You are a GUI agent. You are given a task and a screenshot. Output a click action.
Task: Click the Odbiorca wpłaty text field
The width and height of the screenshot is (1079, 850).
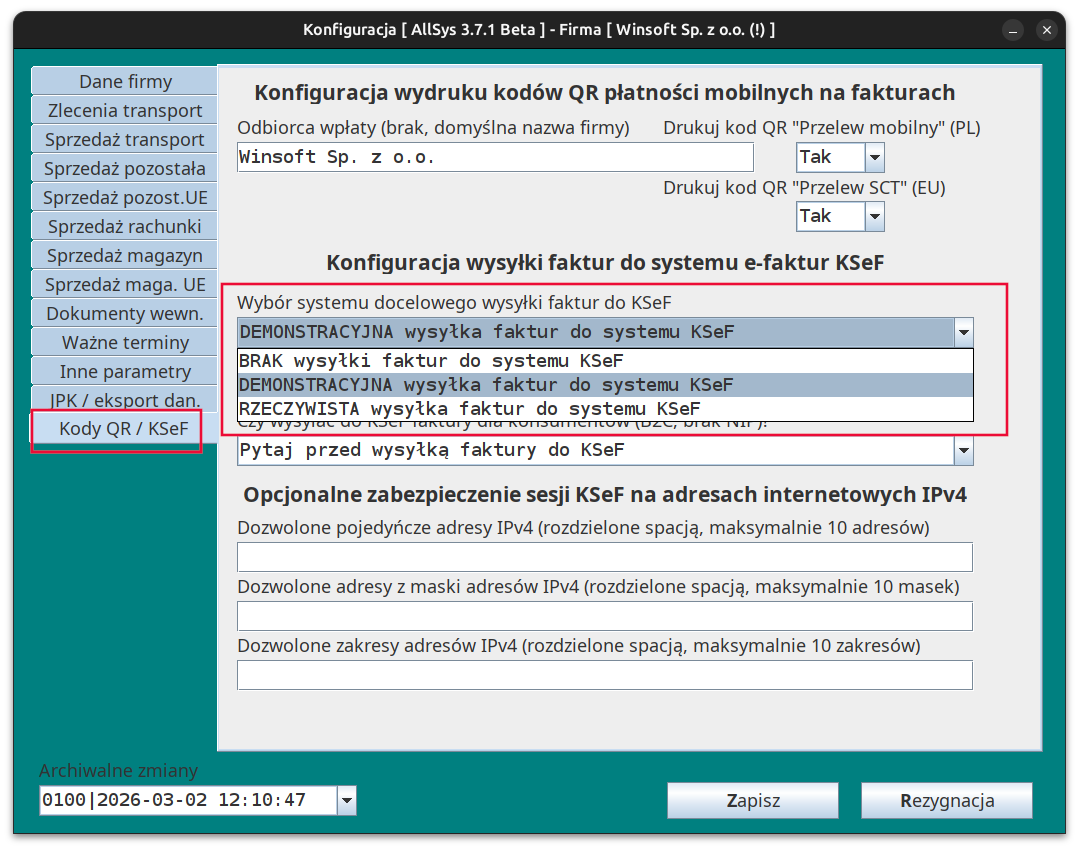coord(494,157)
